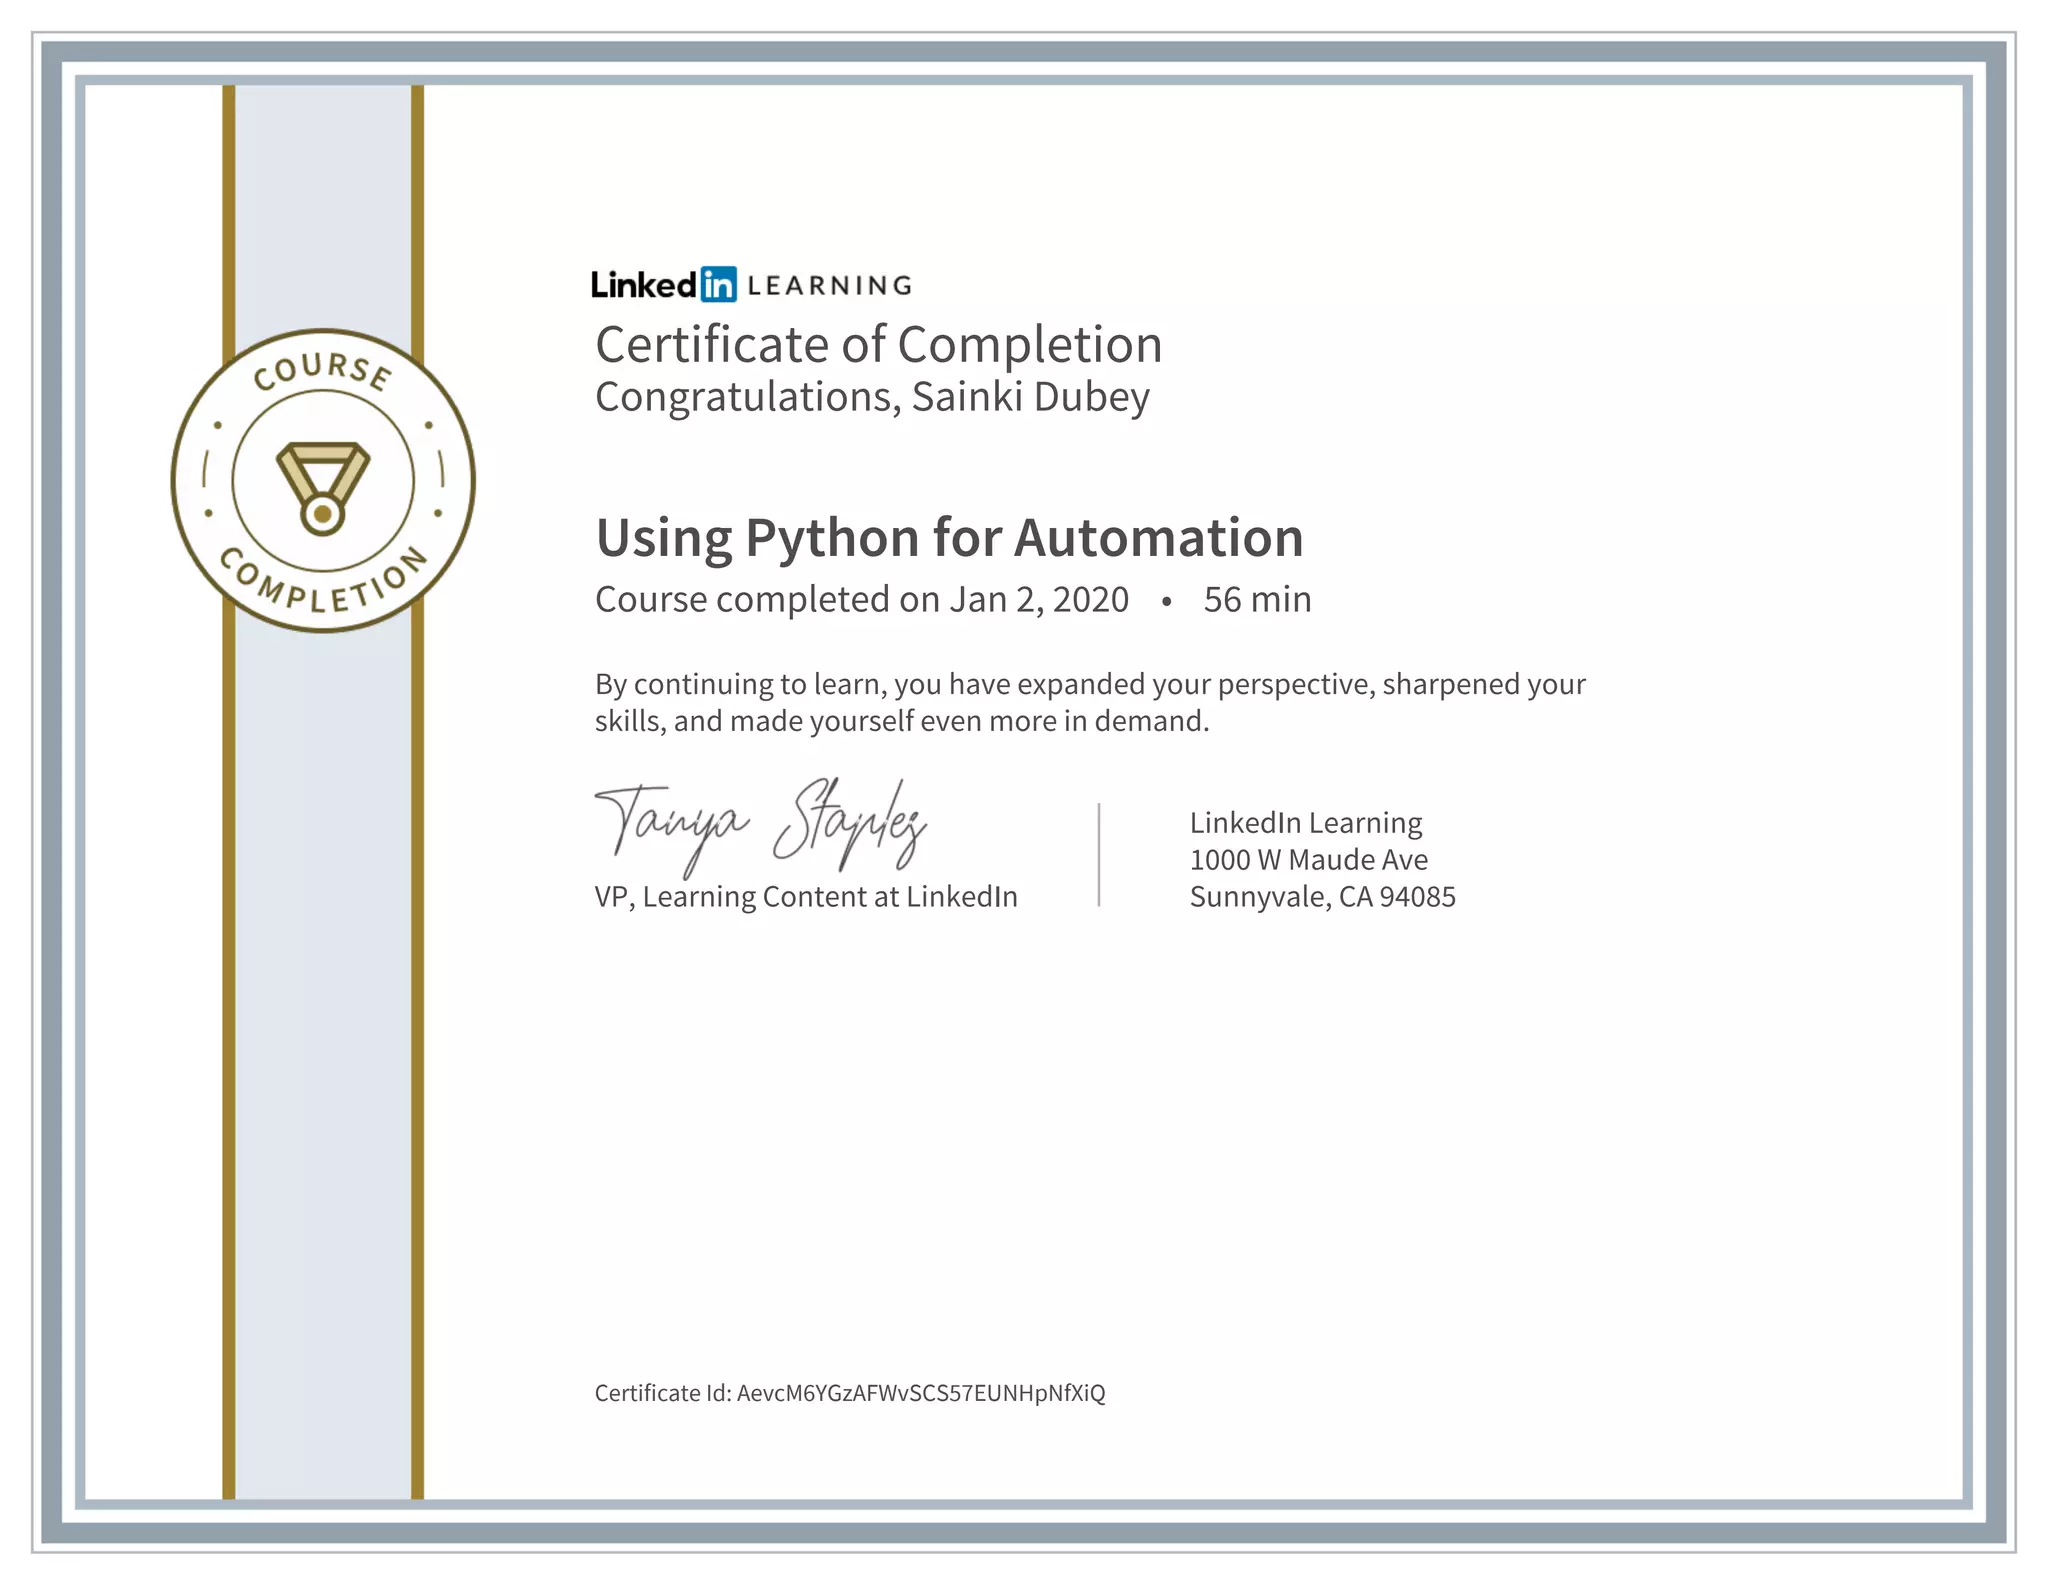The height and width of the screenshot is (1582, 2048).
Task: Click the VP, Learning Content at LinkedIn title
Action: pyautogui.click(x=805, y=897)
